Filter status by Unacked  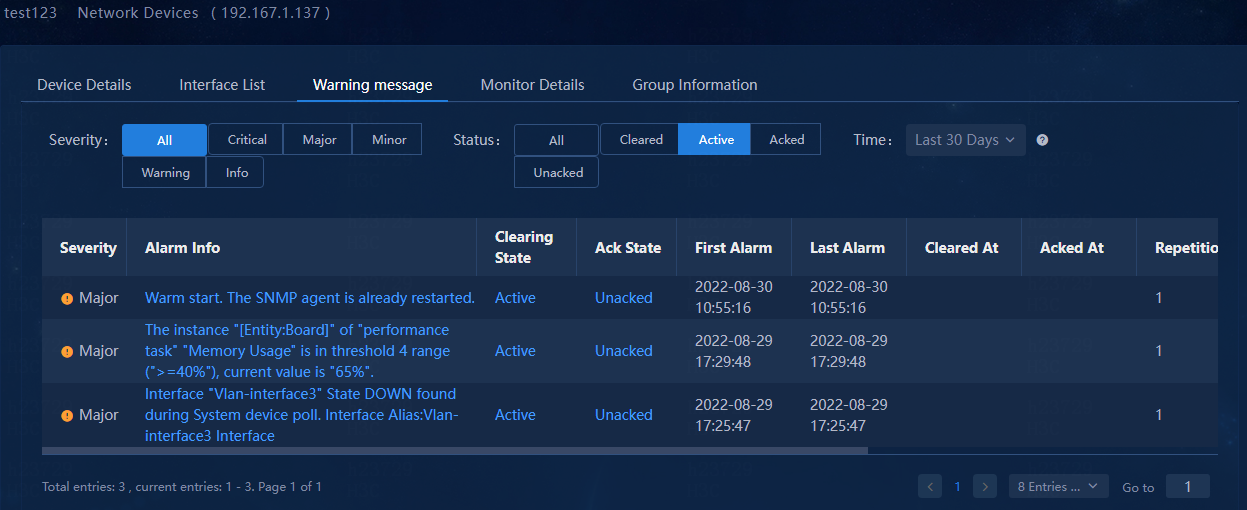[558, 173]
